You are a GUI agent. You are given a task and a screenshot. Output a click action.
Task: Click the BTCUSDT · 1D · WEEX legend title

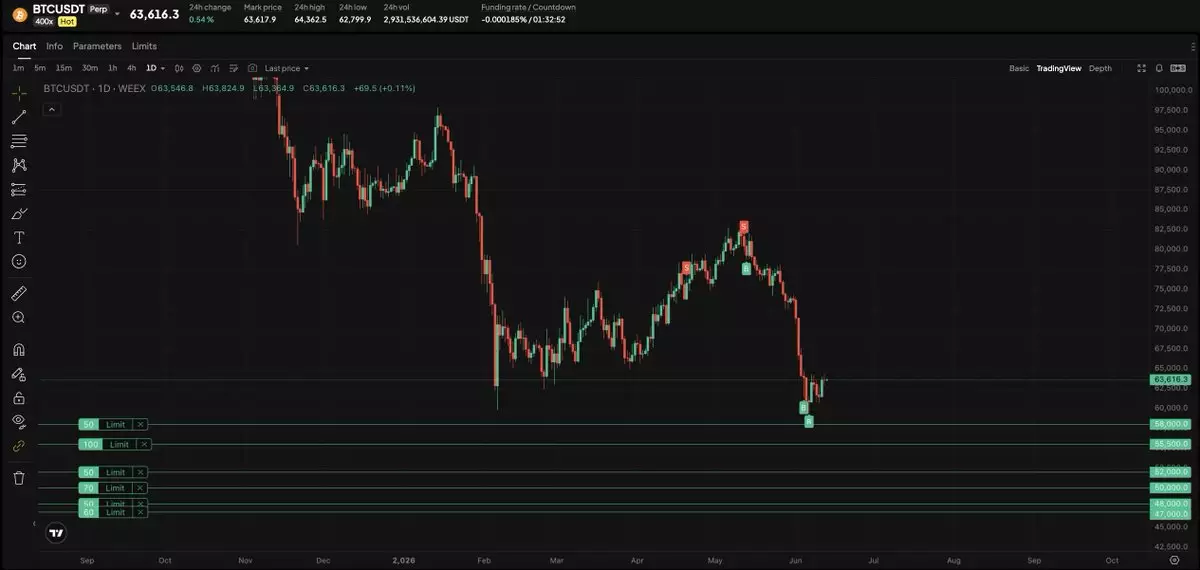click(94, 88)
